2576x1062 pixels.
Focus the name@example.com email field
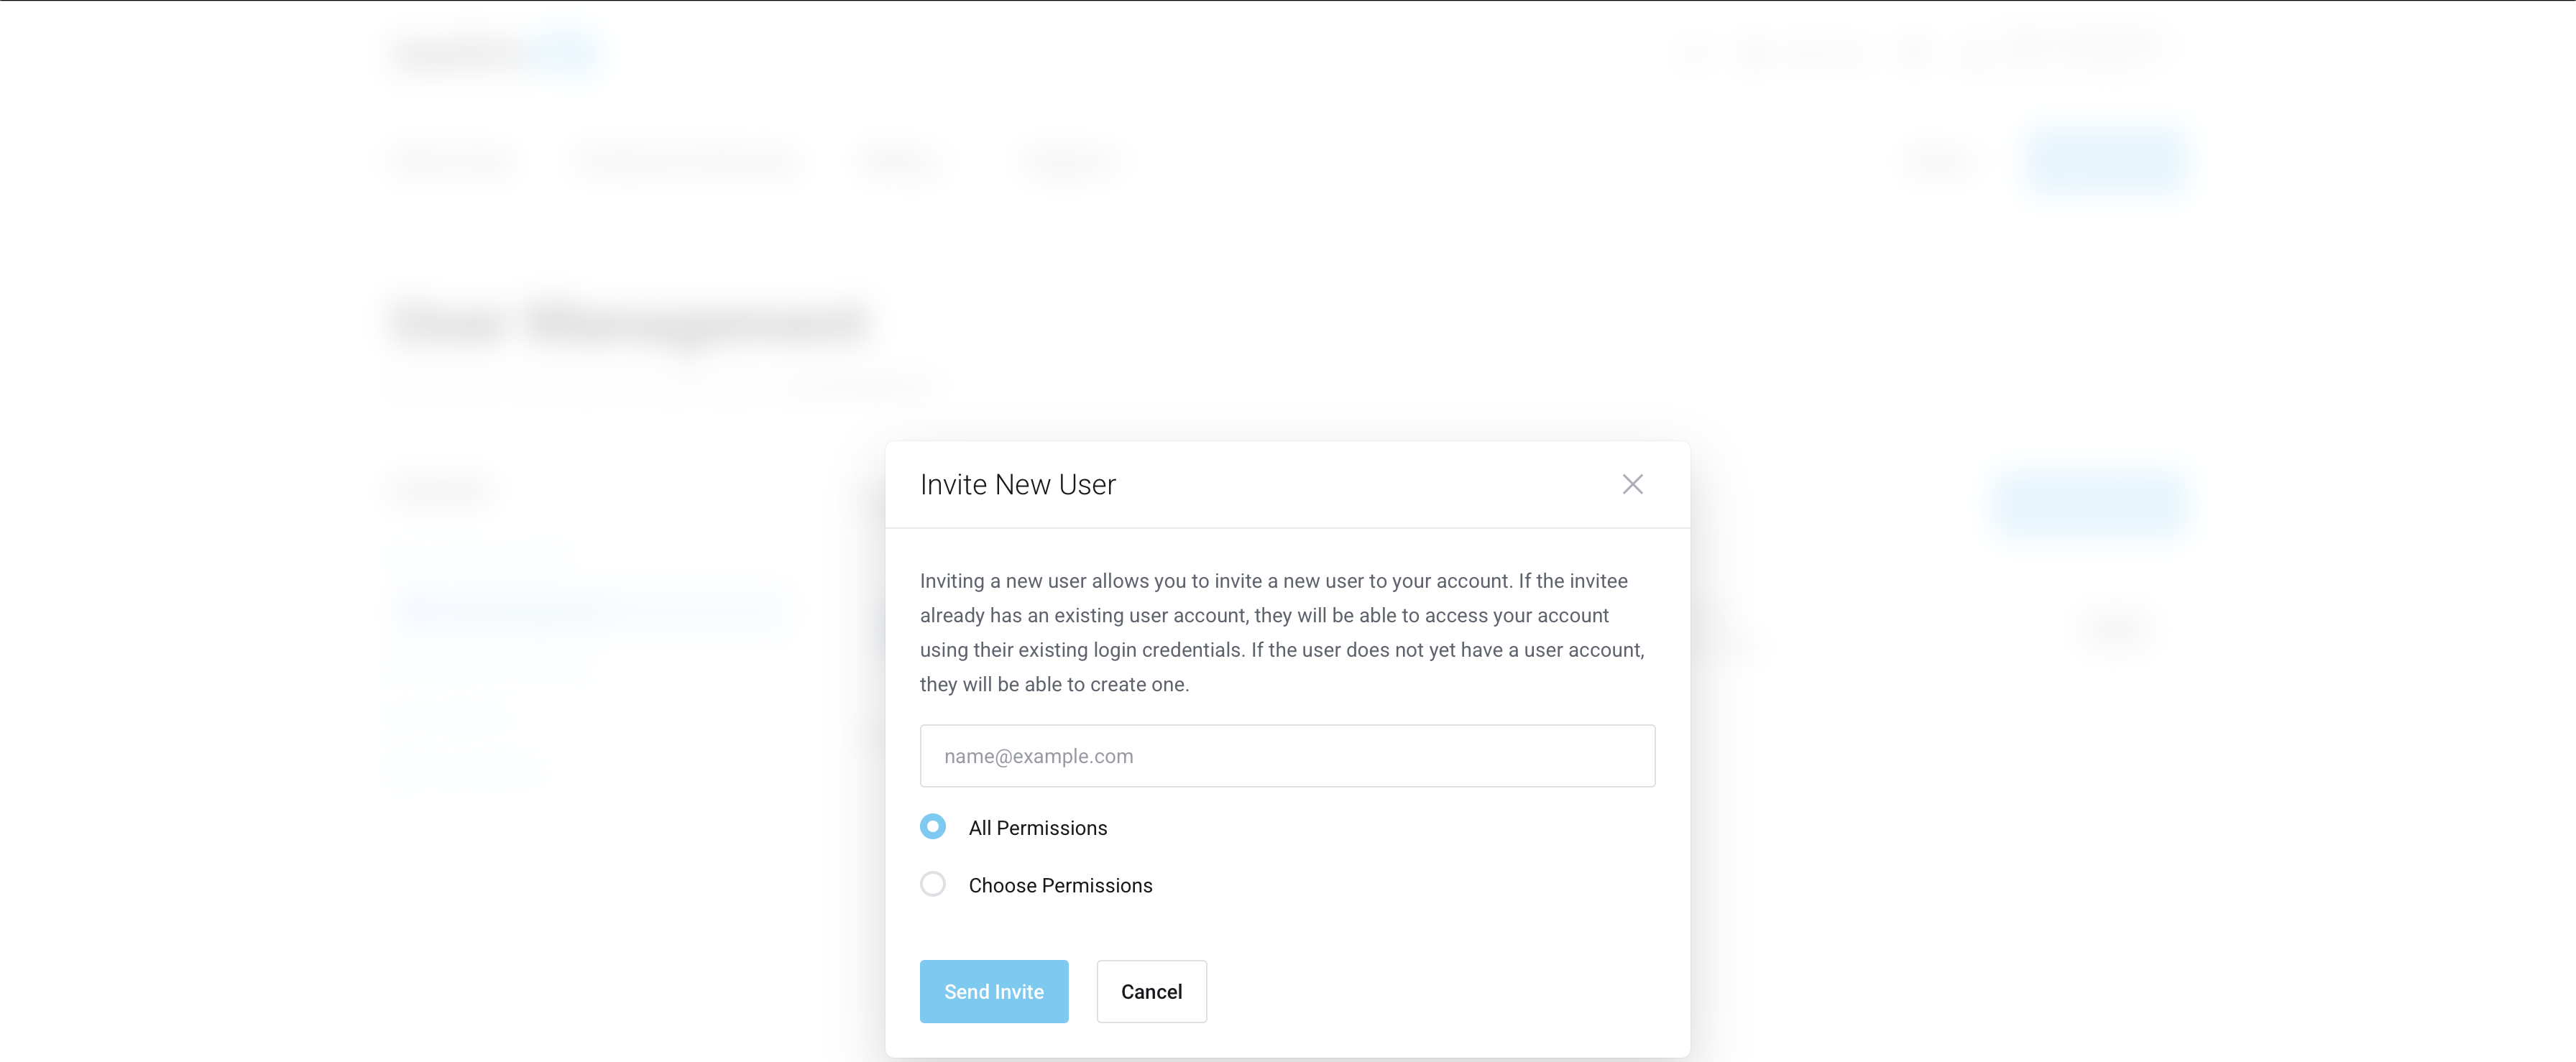tap(1287, 756)
